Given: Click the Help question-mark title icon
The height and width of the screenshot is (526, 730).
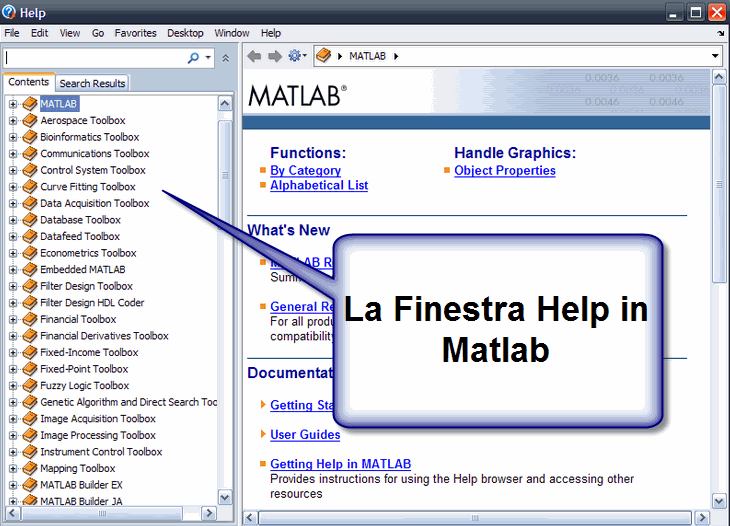Looking at the screenshot, I should click(x=9, y=12).
